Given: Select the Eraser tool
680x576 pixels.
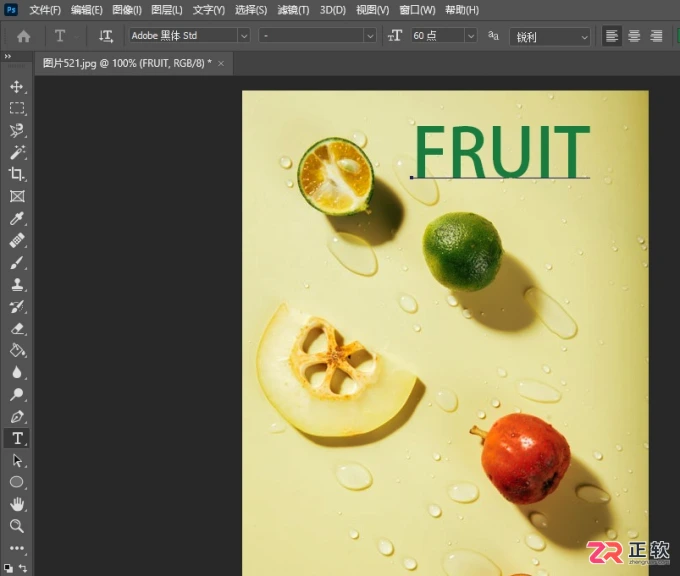Looking at the screenshot, I should click(x=17, y=329).
